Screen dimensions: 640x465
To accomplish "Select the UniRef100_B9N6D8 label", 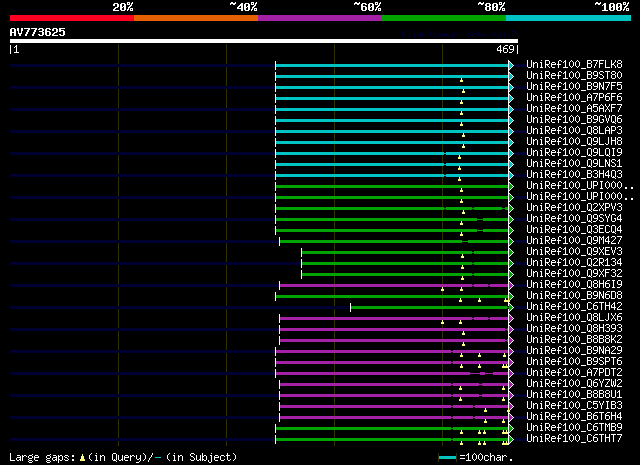I will click(574, 296).
